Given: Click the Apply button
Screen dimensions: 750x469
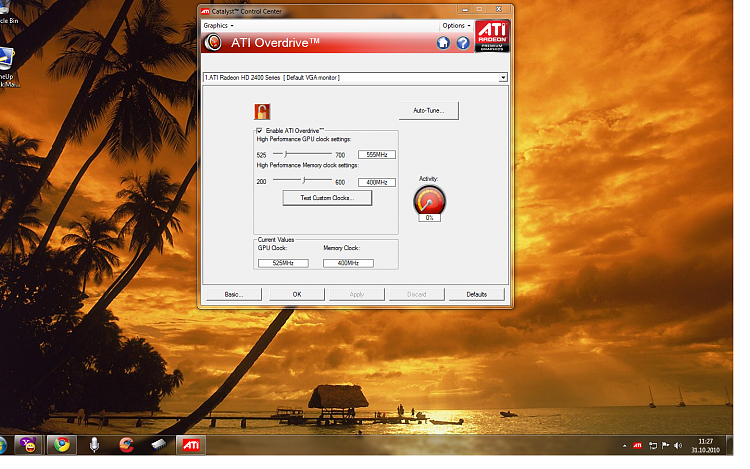Looking at the screenshot, I should coord(357,294).
